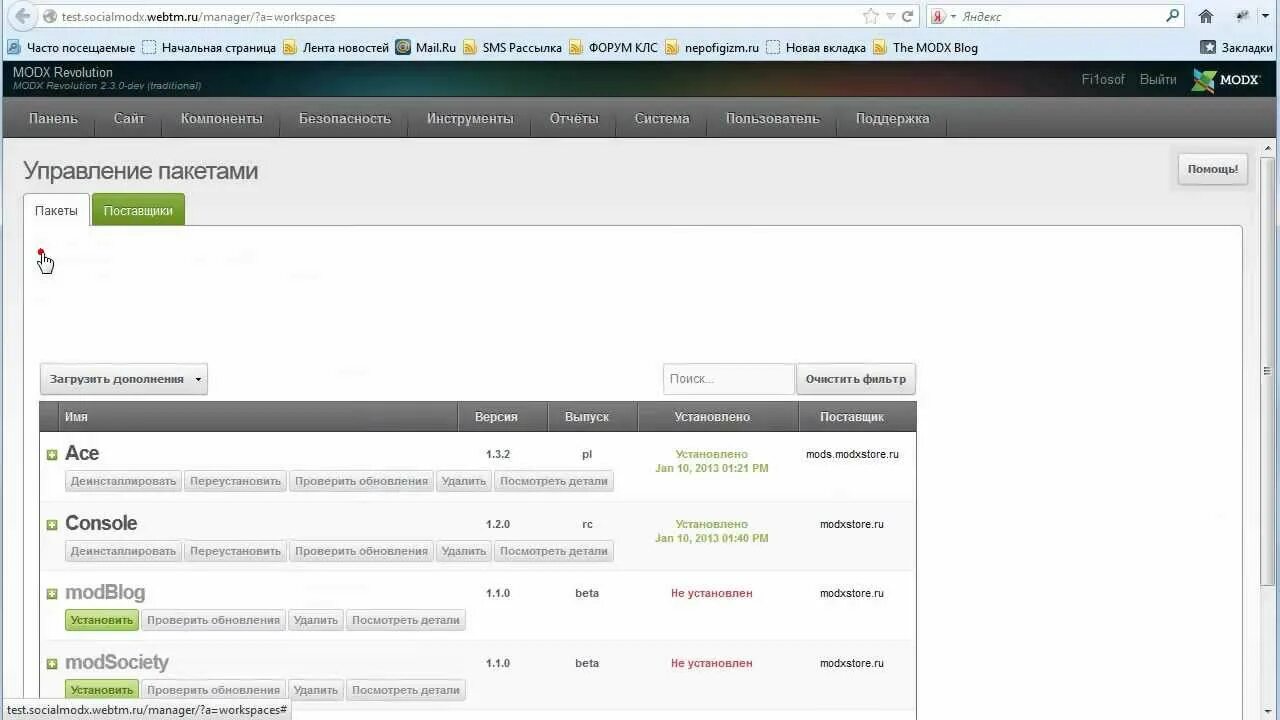
Task: Open Начальная страница bookmark
Action: [x=209, y=47]
